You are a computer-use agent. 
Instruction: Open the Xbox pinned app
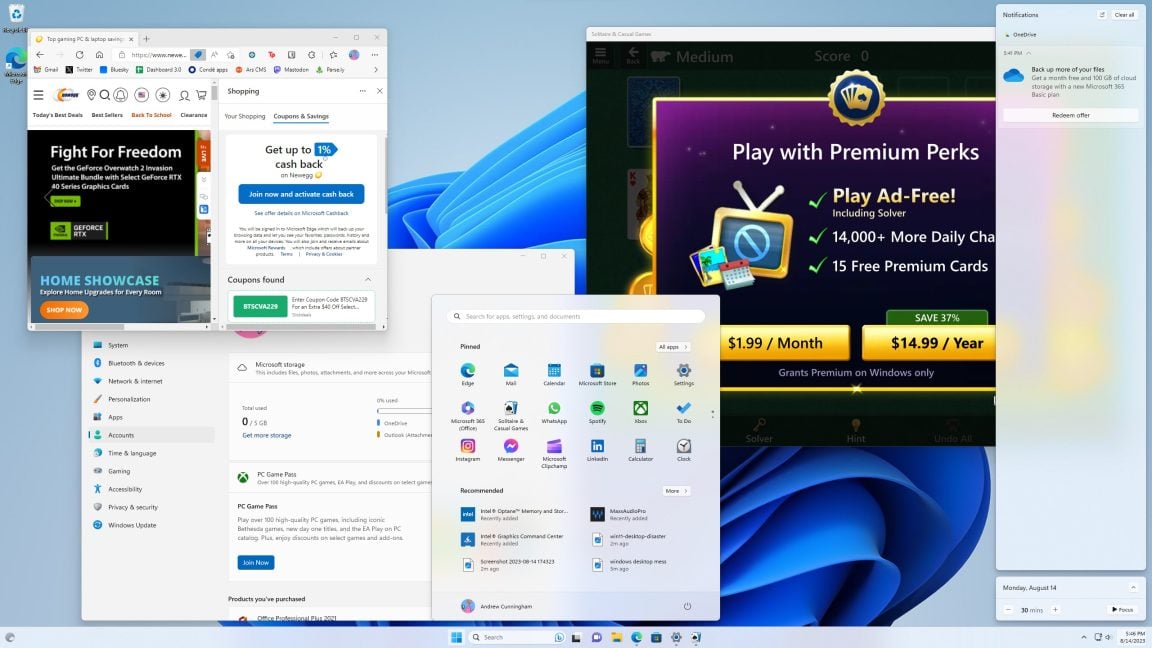[x=641, y=411]
